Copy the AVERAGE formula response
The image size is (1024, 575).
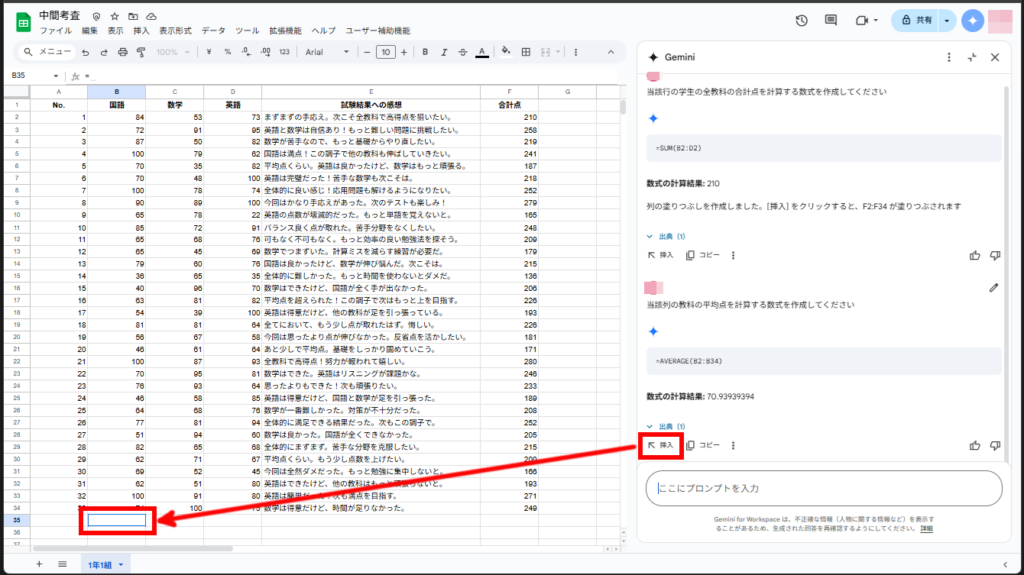(703, 446)
